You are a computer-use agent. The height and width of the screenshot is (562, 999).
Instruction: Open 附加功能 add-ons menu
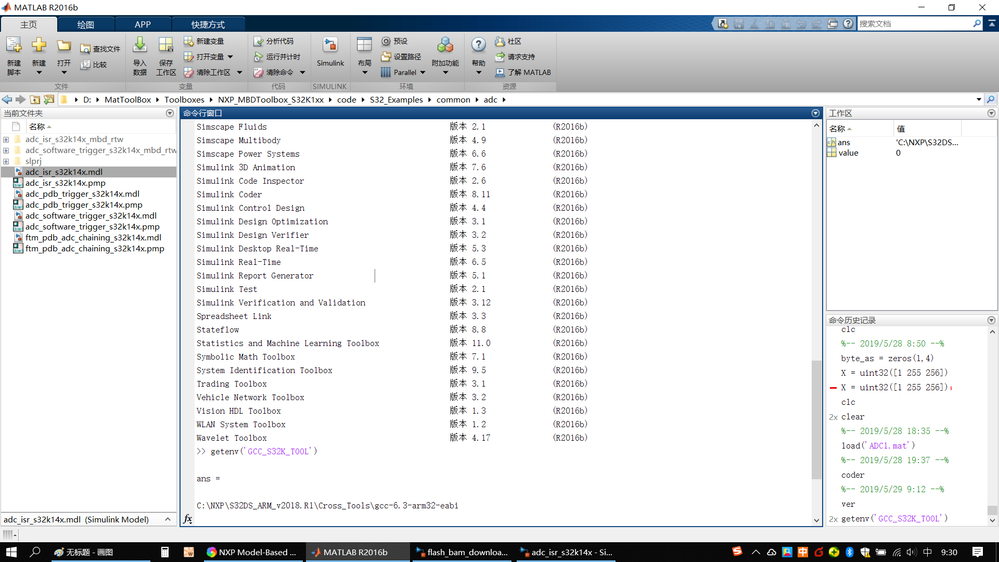coord(445,56)
